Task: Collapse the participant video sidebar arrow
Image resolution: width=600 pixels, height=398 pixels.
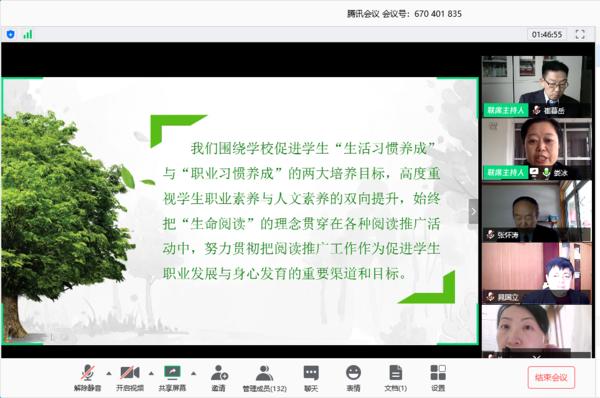Action: [x=473, y=211]
